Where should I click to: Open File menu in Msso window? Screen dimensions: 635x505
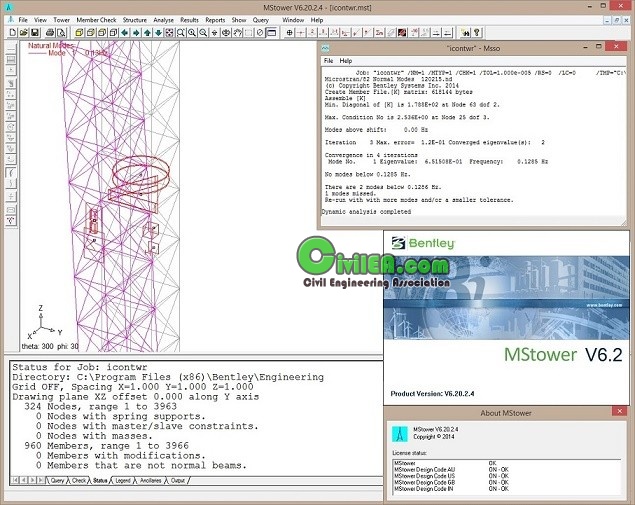point(328,61)
